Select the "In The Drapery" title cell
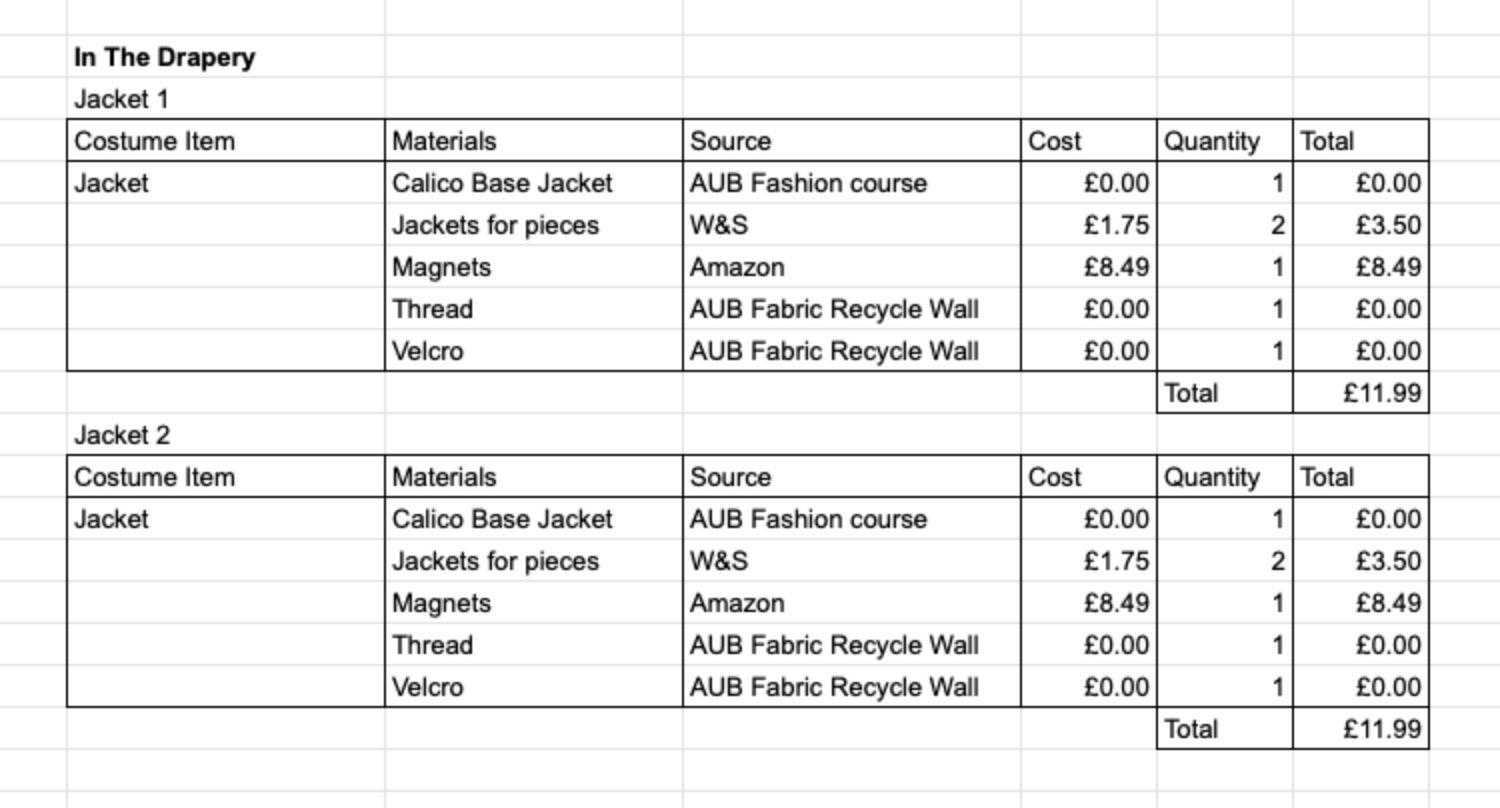 [165, 57]
